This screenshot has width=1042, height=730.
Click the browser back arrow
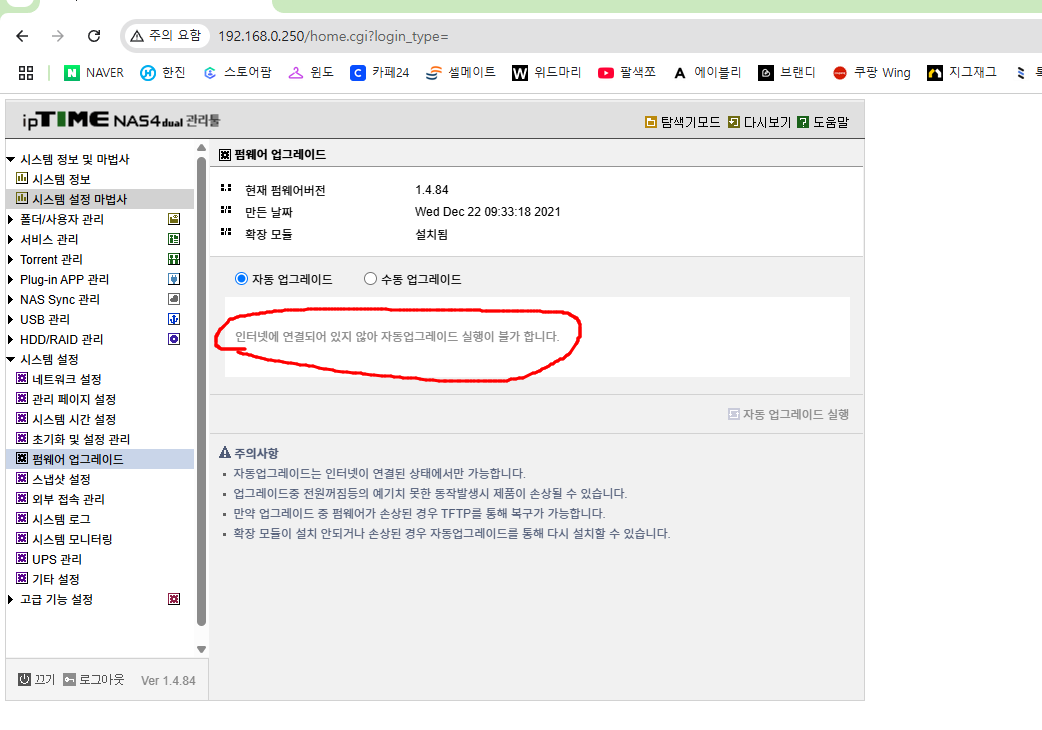pos(22,36)
